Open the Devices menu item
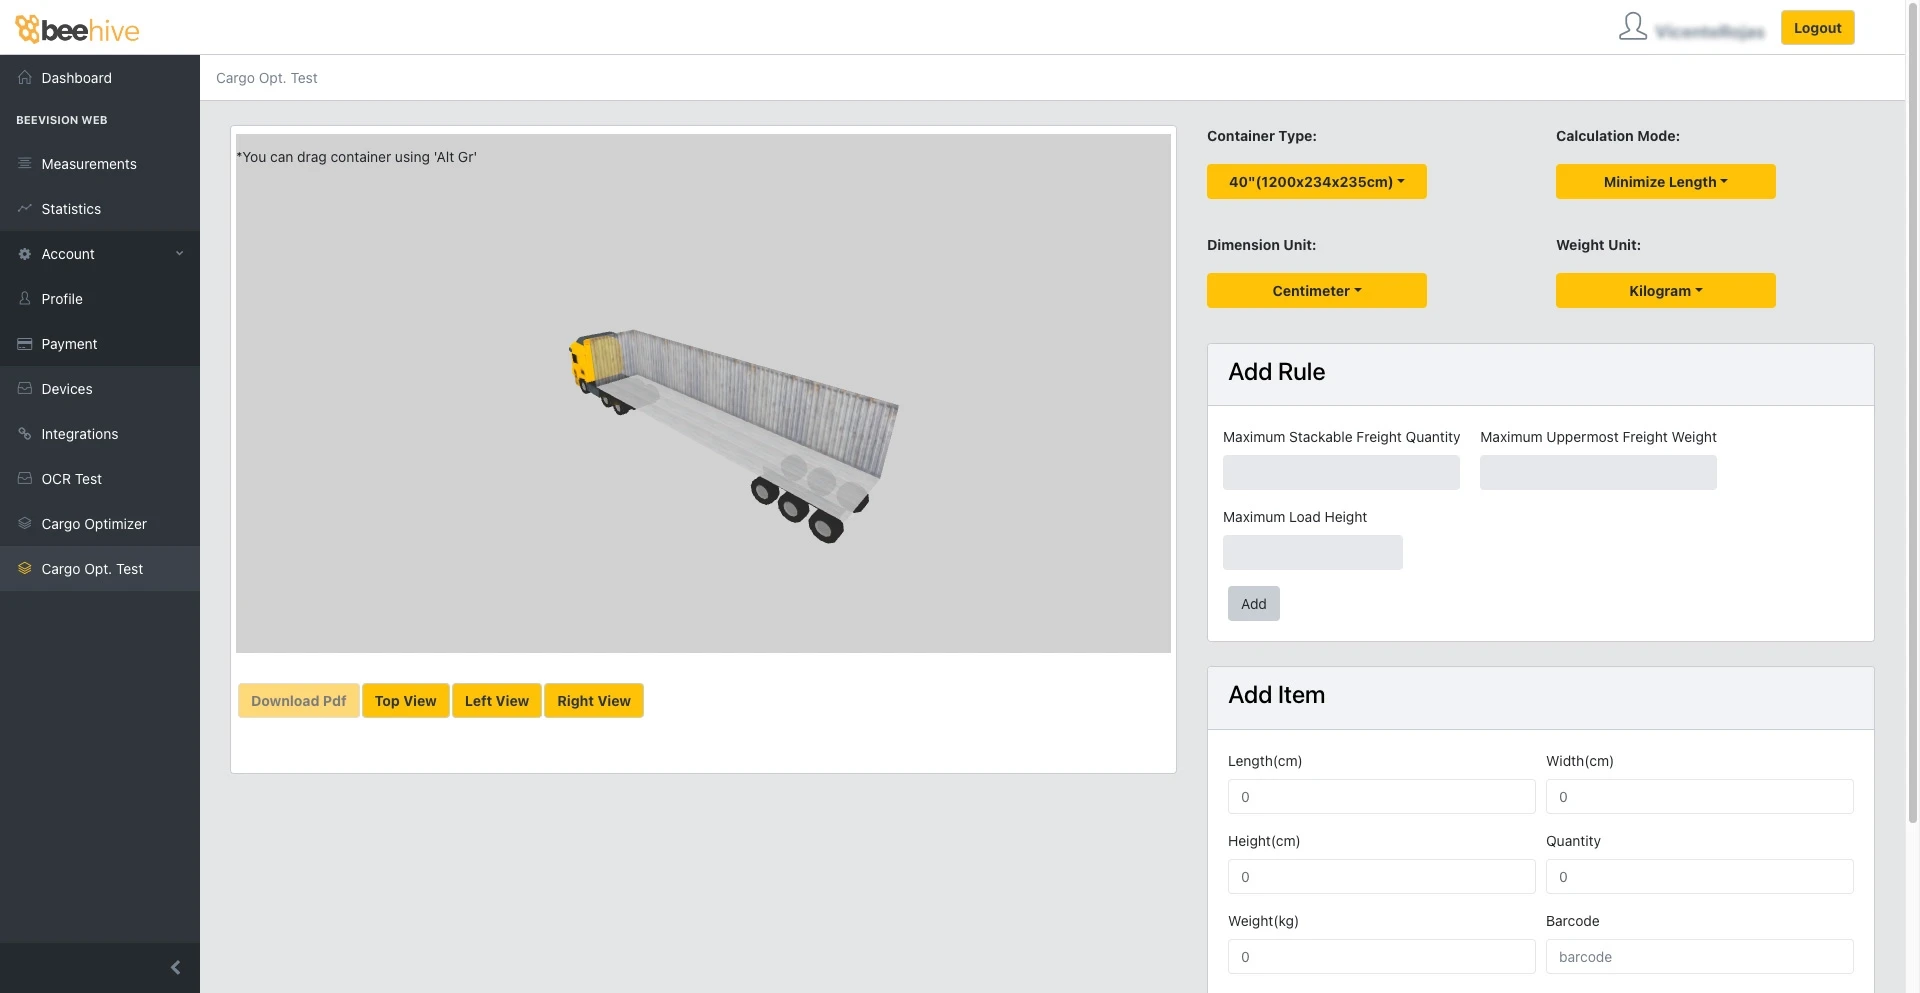 click(67, 389)
